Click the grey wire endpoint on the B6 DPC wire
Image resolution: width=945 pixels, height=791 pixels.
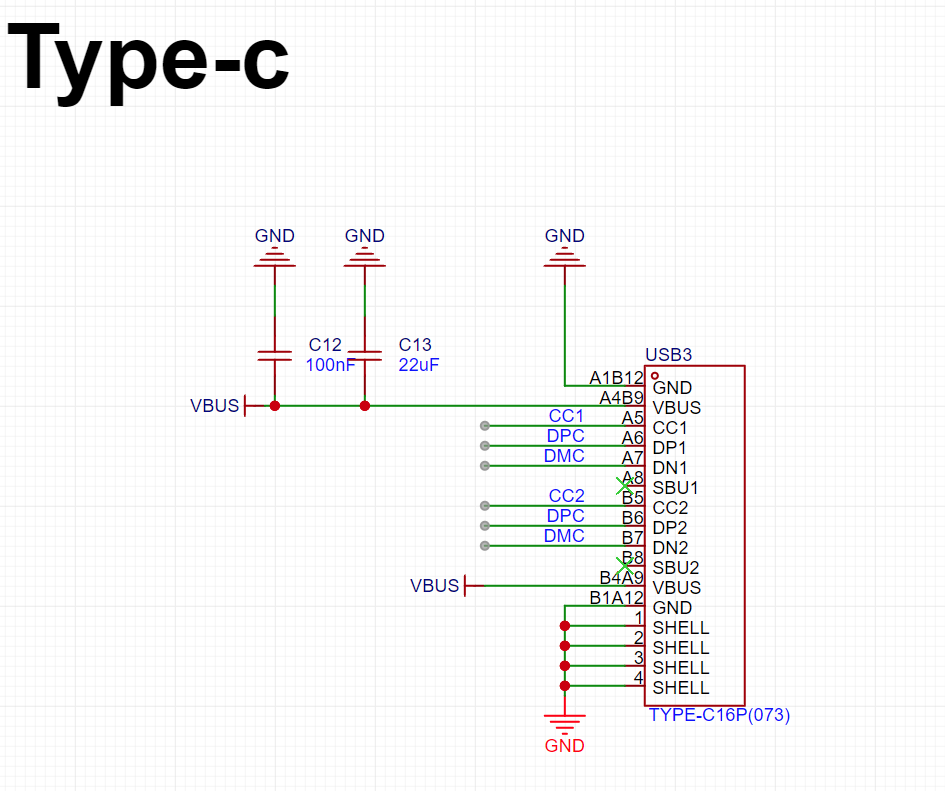tap(485, 526)
